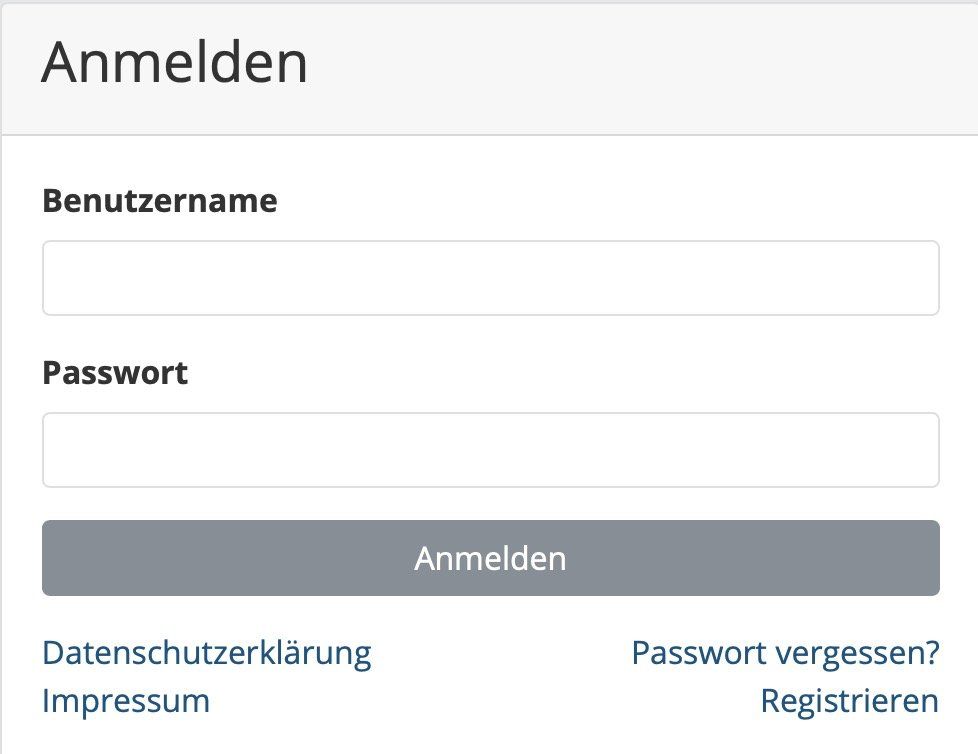View the privacy policy (Datenschutzerklärung)

point(206,653)
